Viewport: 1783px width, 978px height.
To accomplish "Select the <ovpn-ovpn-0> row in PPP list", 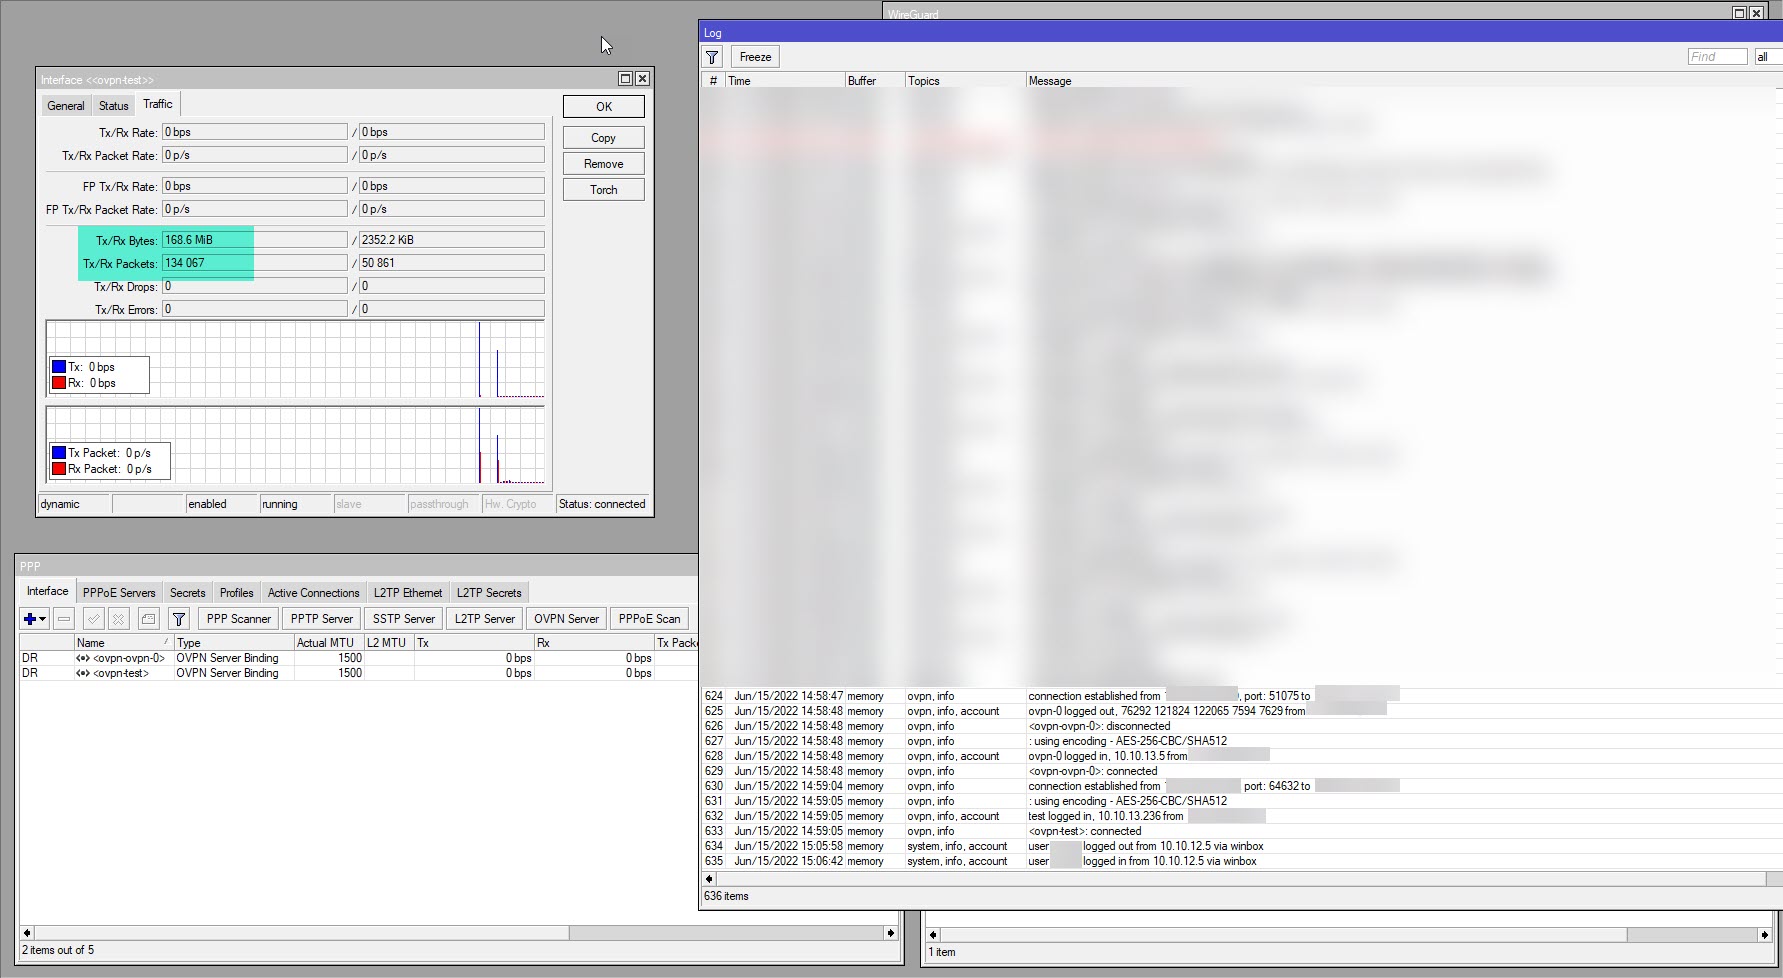I will (358, 658).
